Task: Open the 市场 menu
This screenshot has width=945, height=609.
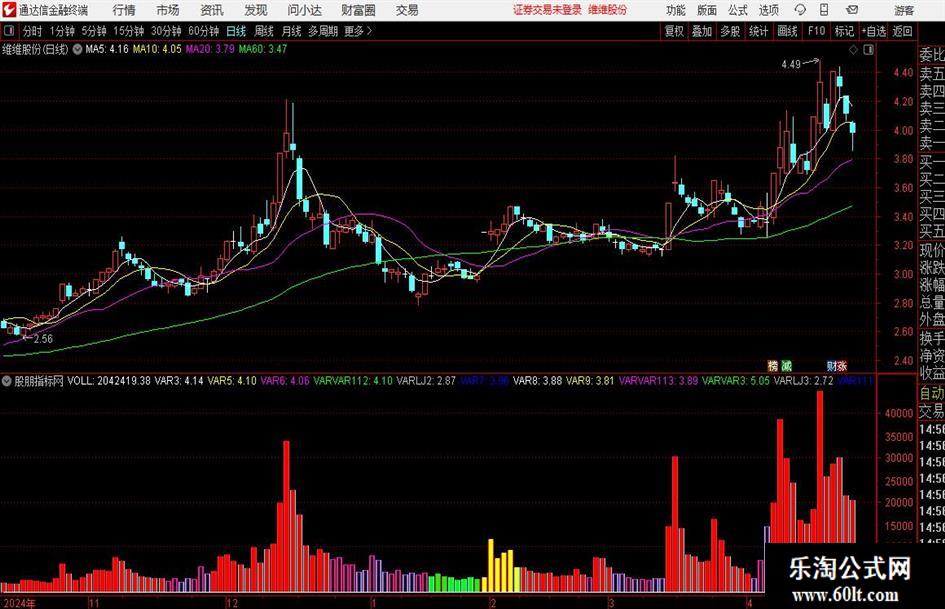Action: pos(168,10)
